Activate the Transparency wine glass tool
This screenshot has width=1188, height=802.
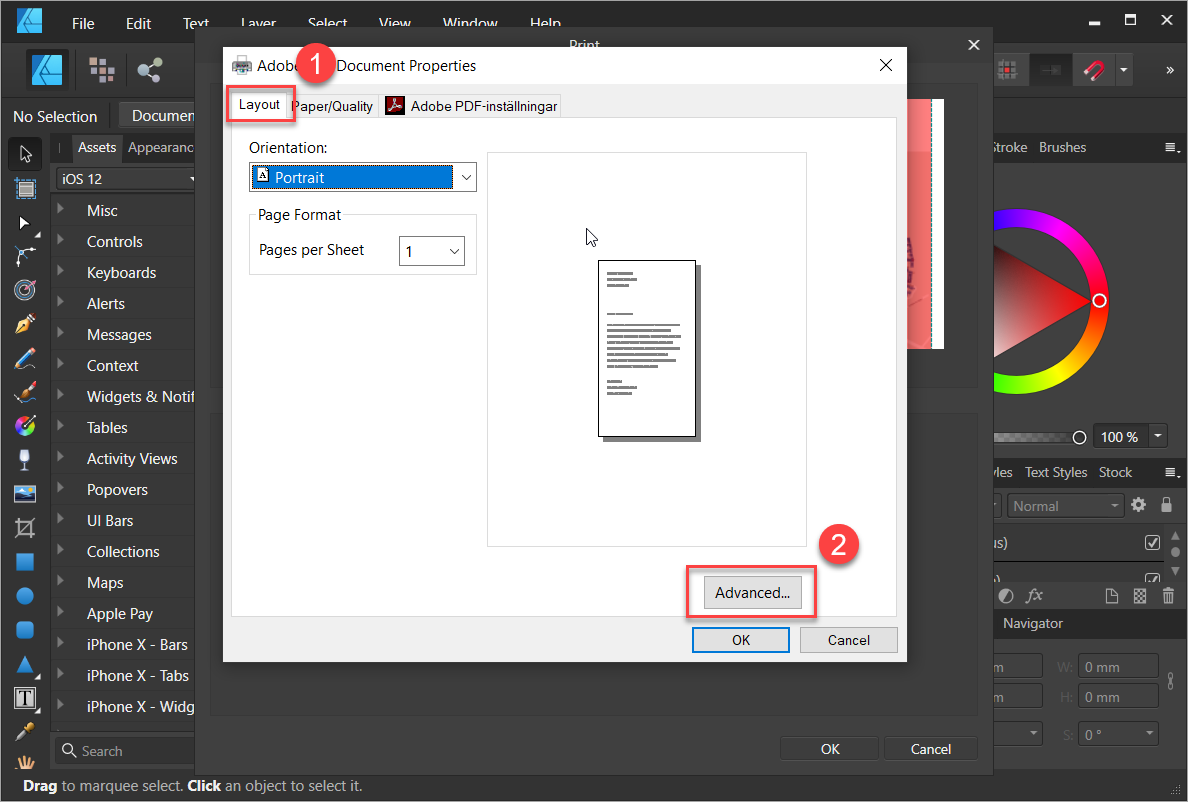pyautogui.click(x=25, y=459)
